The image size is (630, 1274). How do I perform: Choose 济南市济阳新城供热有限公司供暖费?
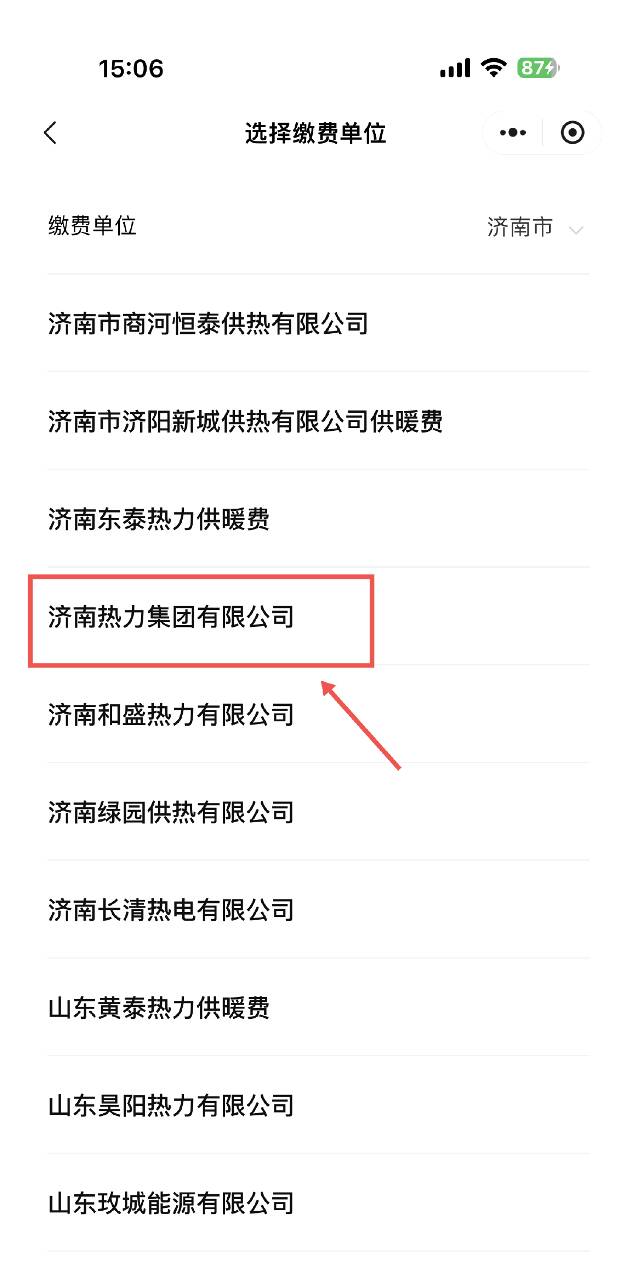[319, 421]
